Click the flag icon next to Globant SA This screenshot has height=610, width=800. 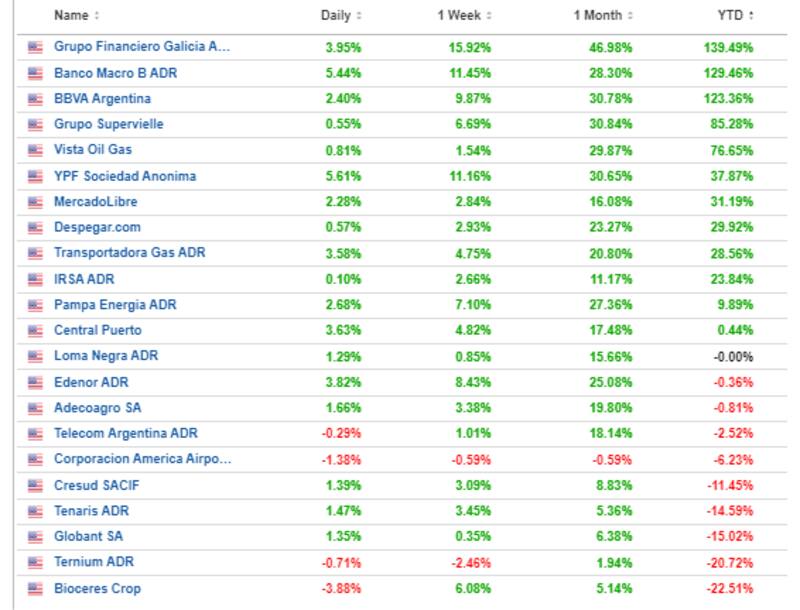click(36, 537)
